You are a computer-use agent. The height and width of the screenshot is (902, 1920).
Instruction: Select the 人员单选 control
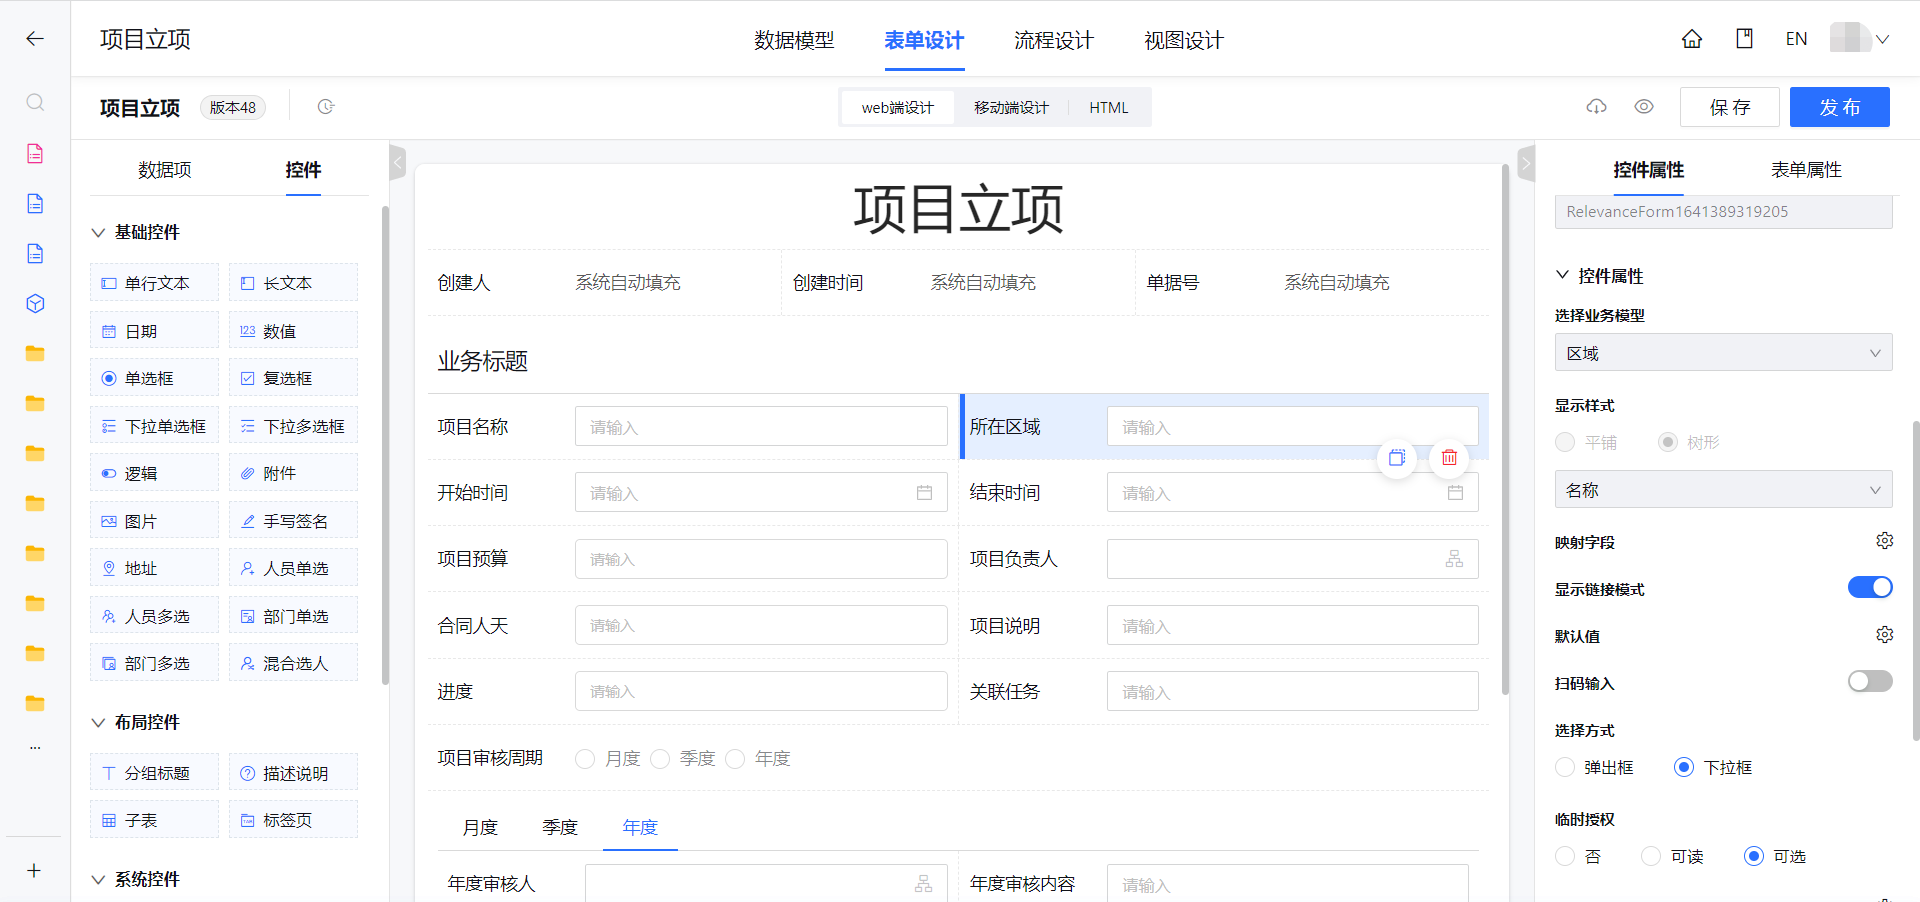293,568
